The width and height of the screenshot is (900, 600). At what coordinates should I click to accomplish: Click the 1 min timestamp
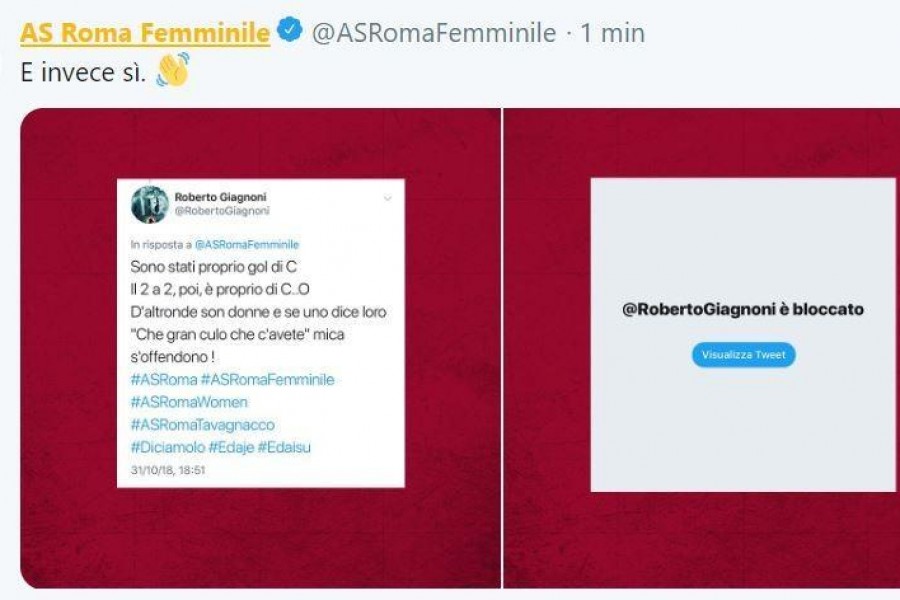[612, 33]
